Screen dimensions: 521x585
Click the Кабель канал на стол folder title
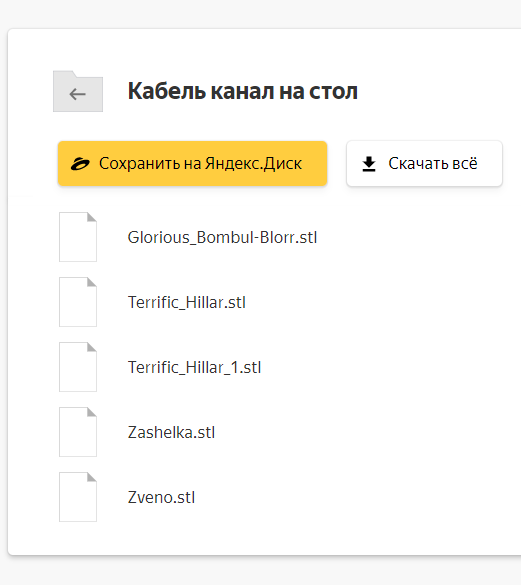[243, 91]
